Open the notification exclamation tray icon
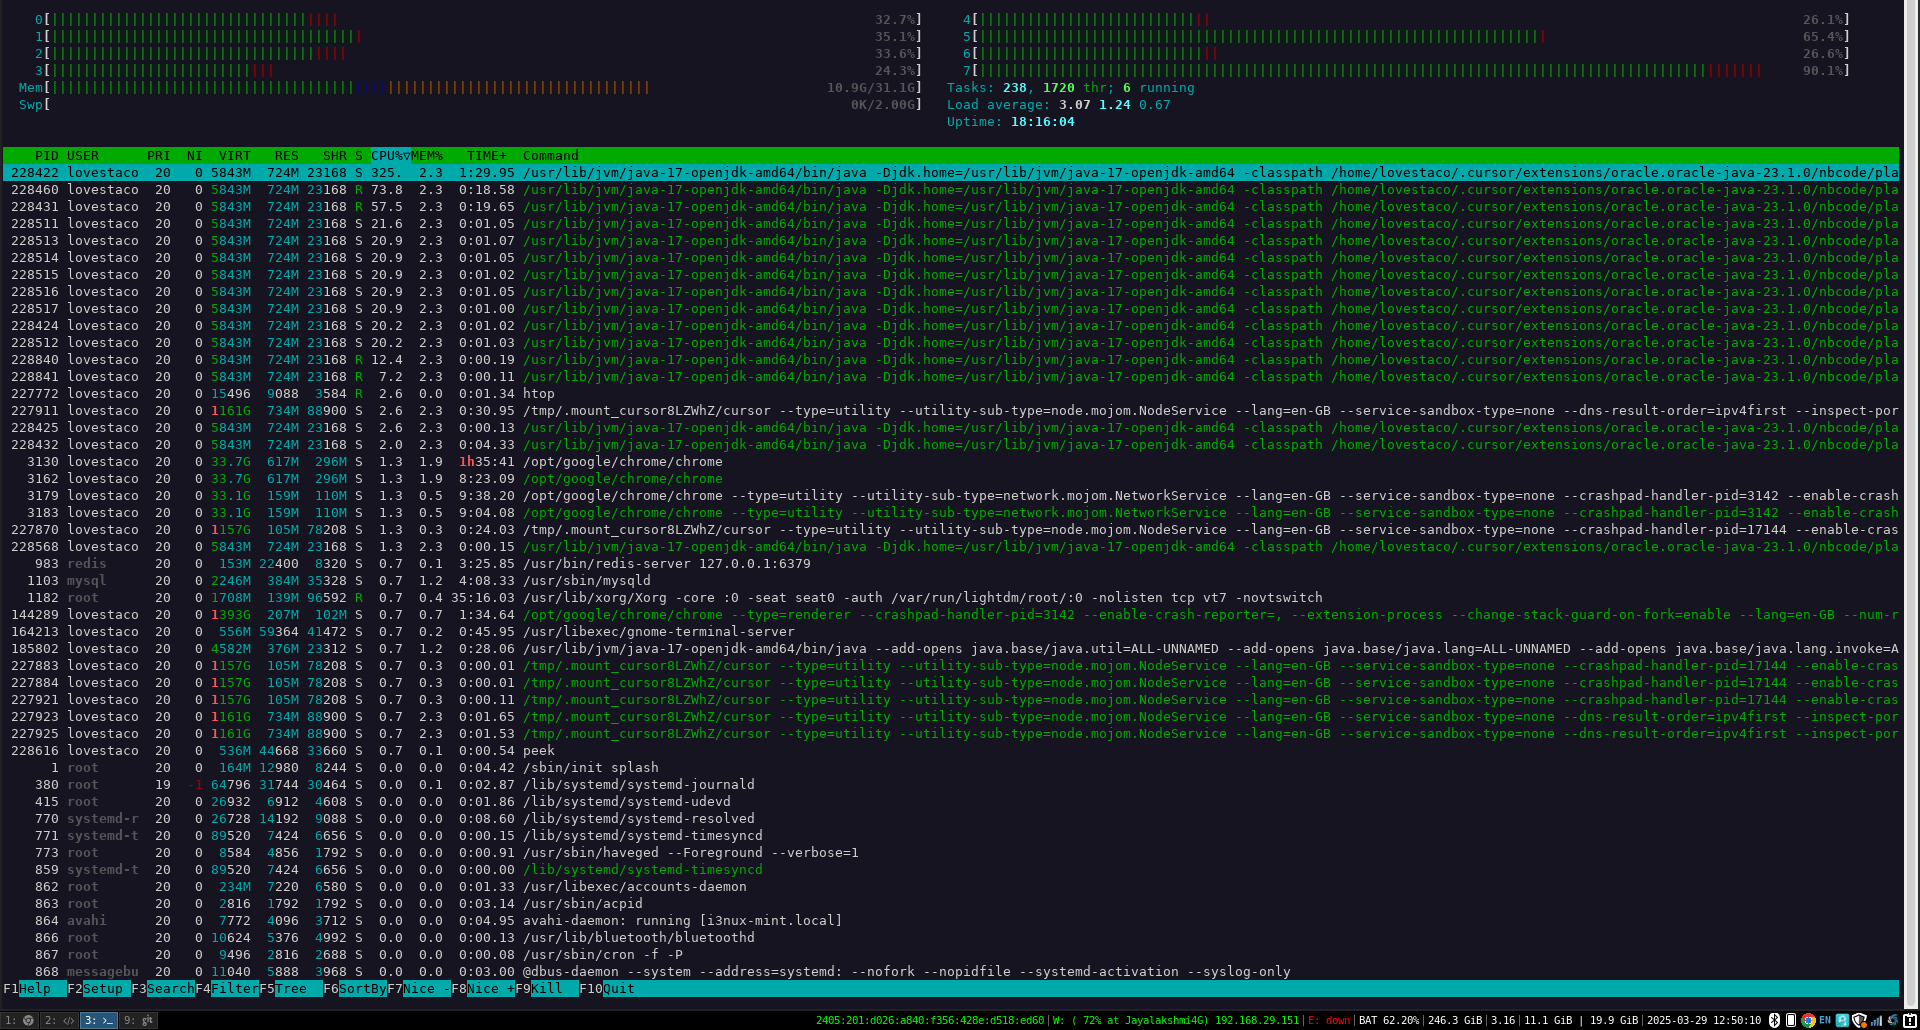The image size is (1920, 1030). [1910, 1020]
